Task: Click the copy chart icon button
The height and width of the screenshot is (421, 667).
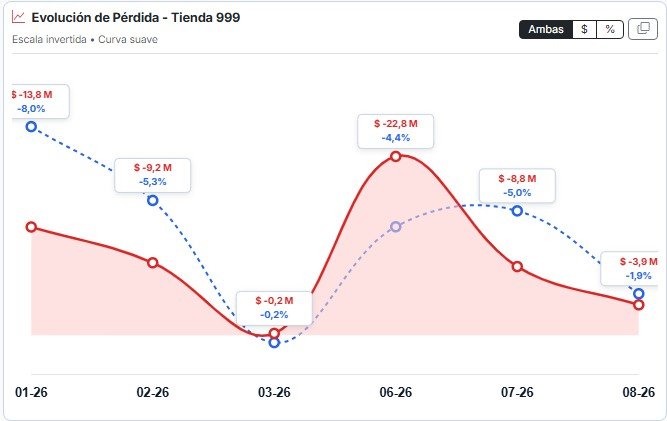Action: (643, 29)
